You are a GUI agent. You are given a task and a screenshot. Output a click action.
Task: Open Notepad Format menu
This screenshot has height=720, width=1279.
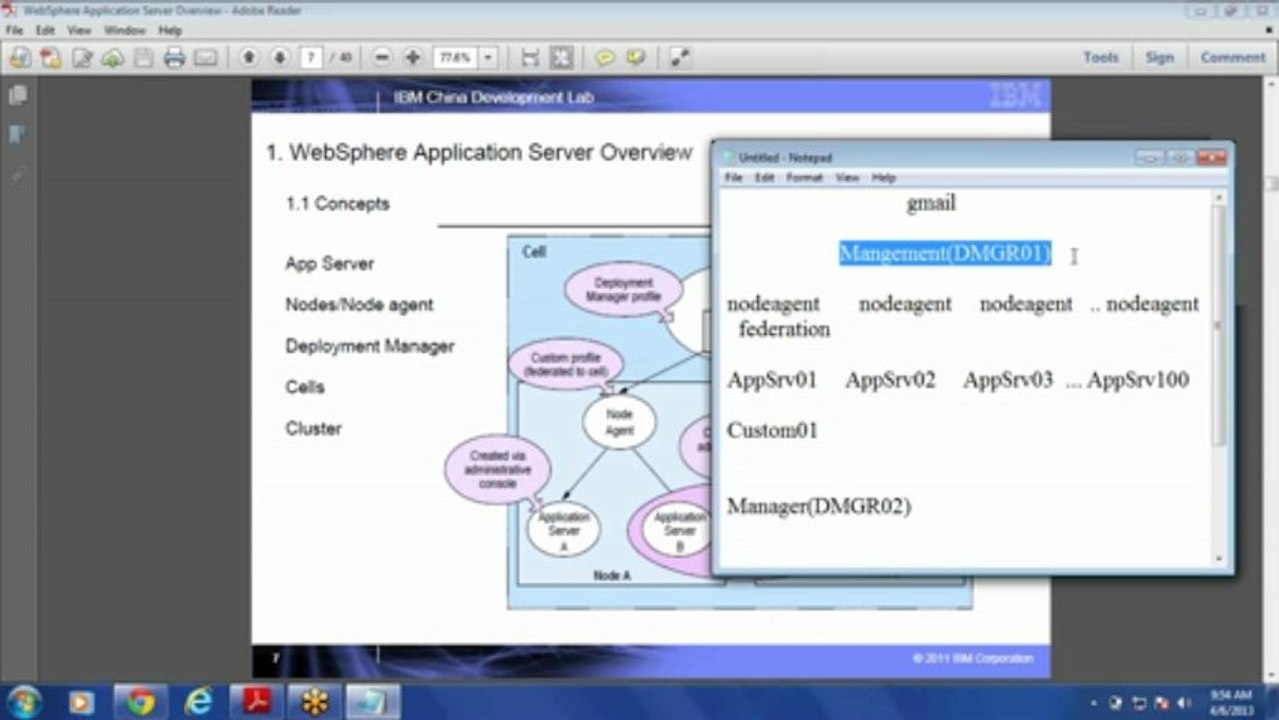(804, 177)
